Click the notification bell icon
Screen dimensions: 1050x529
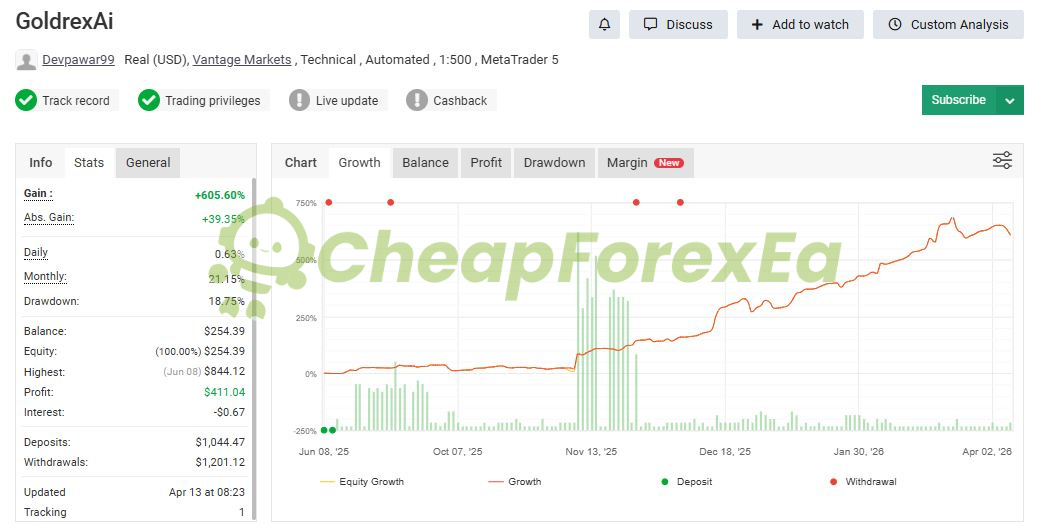(x=604, y=25)
